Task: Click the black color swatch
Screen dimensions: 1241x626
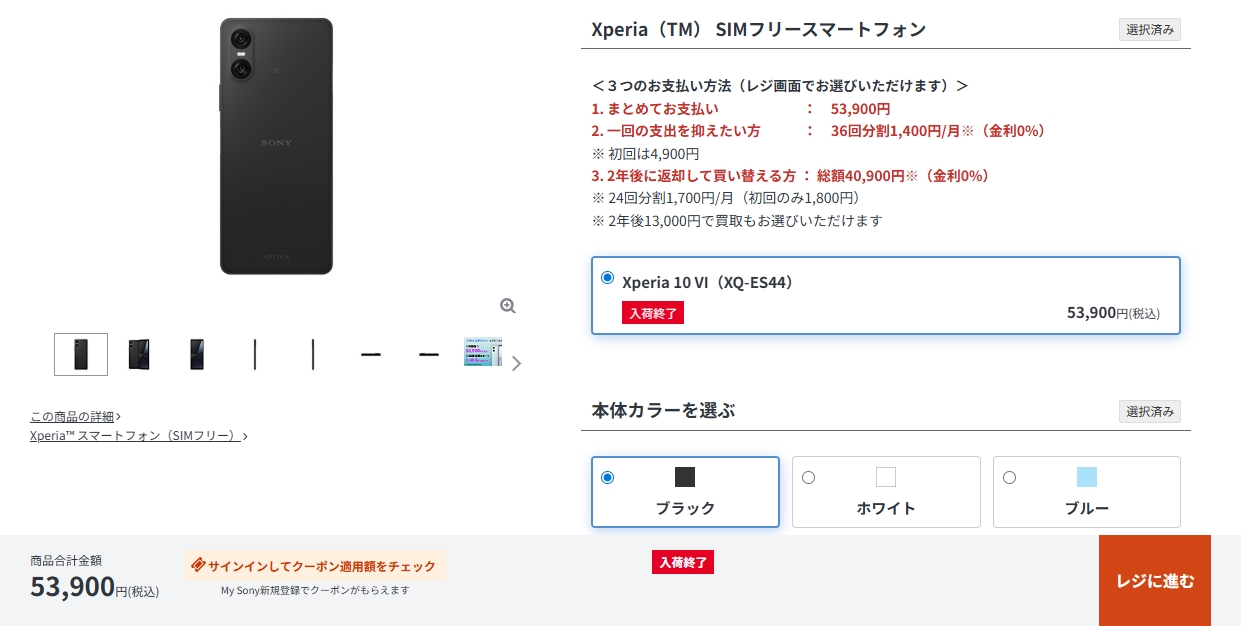Action: (685, 477)
